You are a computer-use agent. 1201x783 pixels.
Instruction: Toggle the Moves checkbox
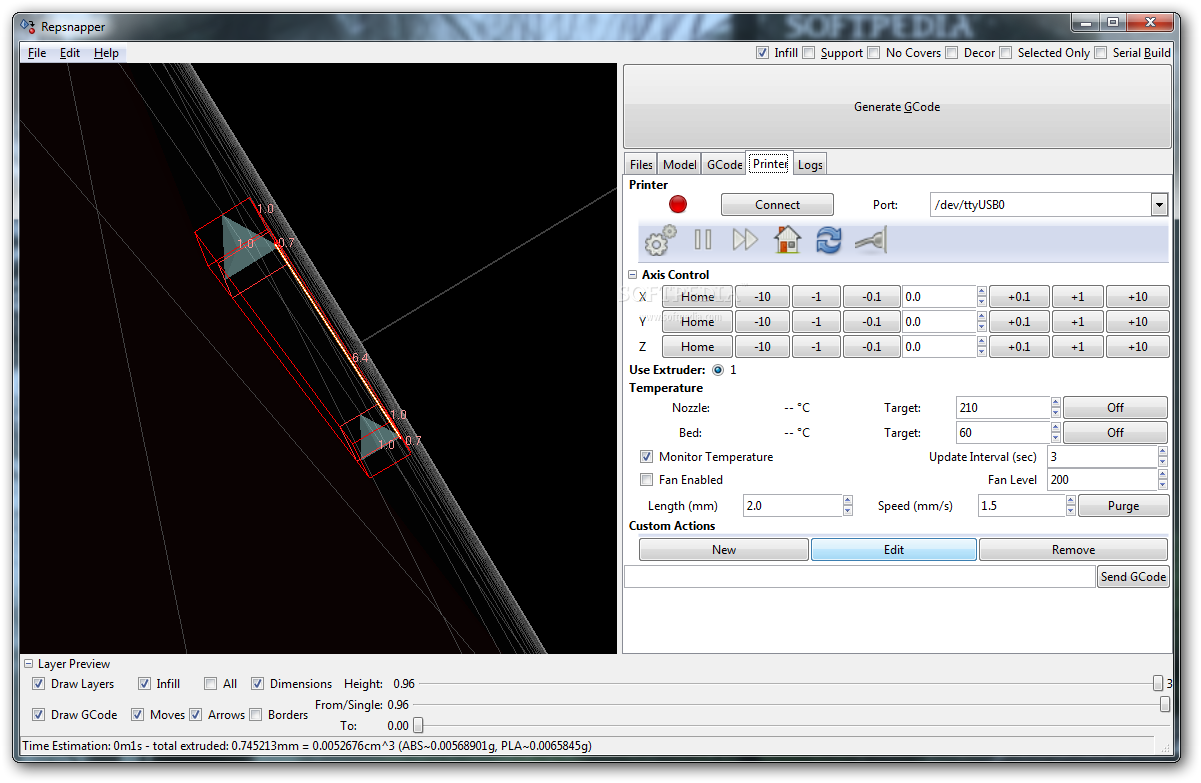click(138, 714)
